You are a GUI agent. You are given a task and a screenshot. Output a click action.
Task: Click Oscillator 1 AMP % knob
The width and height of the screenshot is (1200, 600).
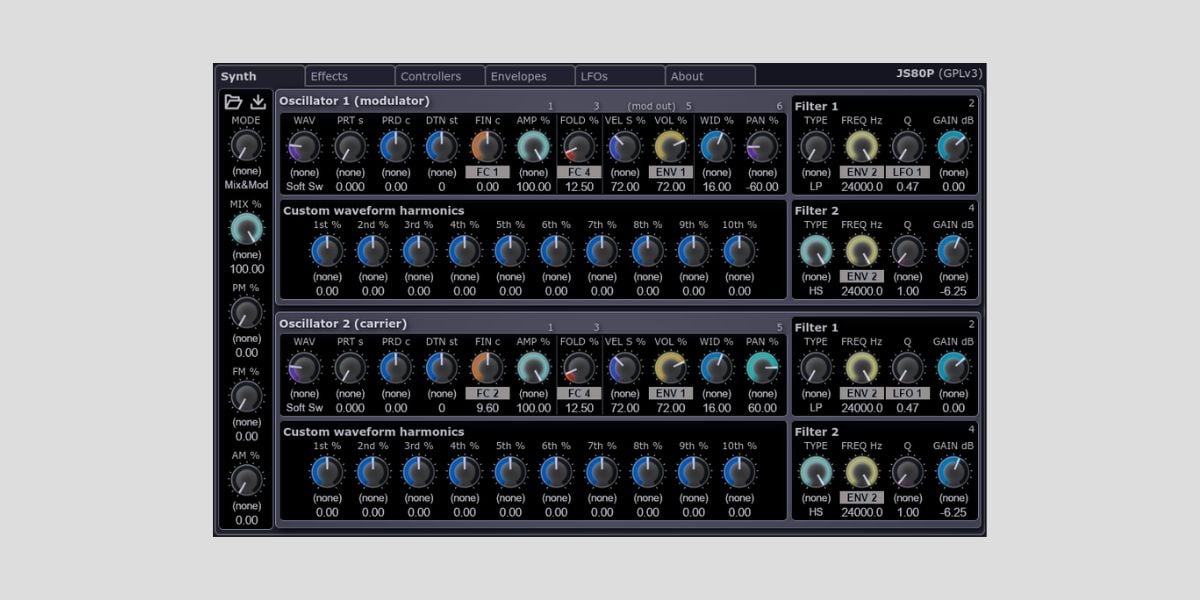[533, 147]
